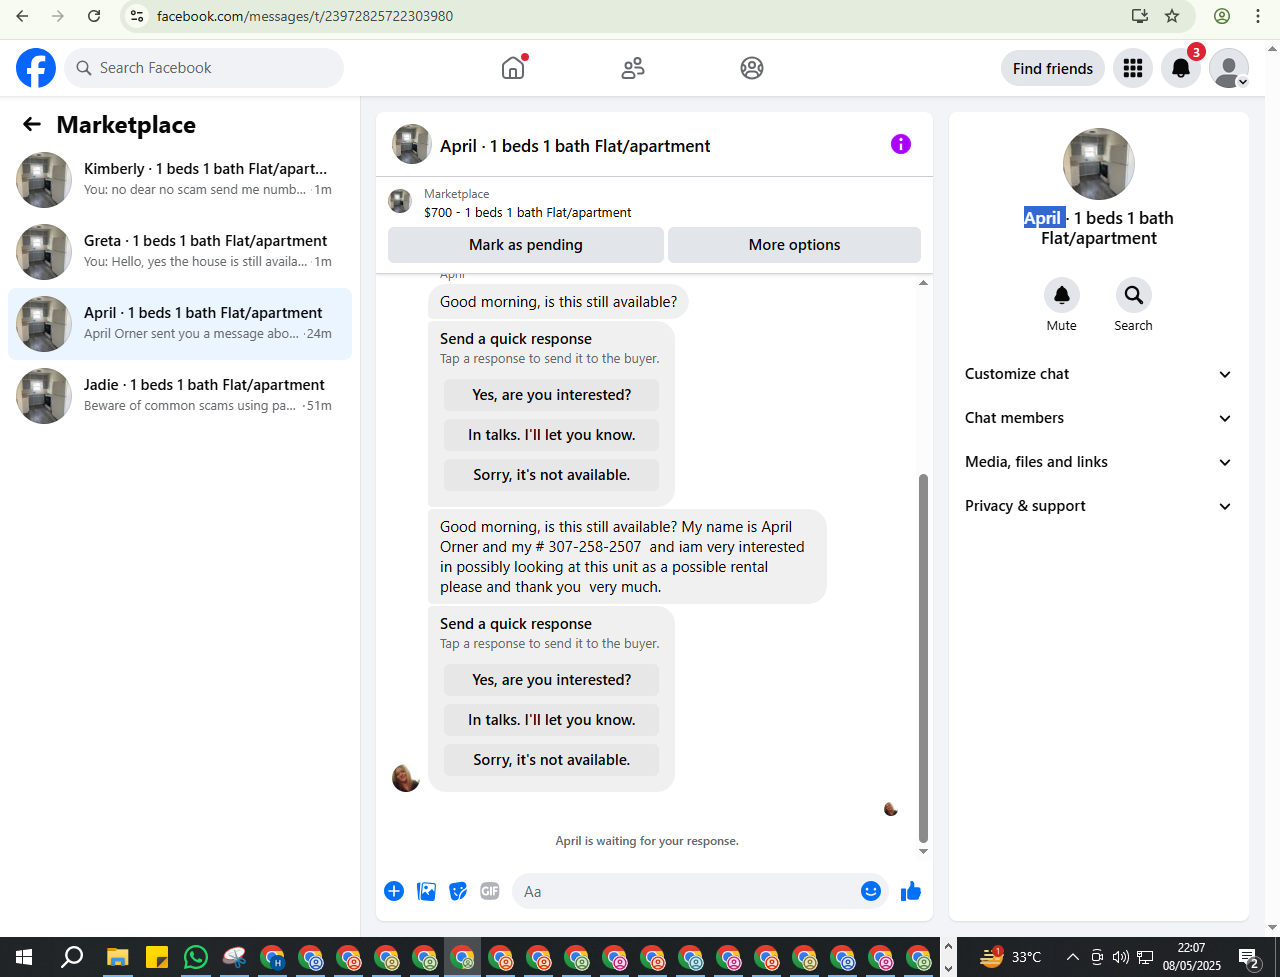Click the Search Facebook field

pyautogui.click(x=204, y=68)
